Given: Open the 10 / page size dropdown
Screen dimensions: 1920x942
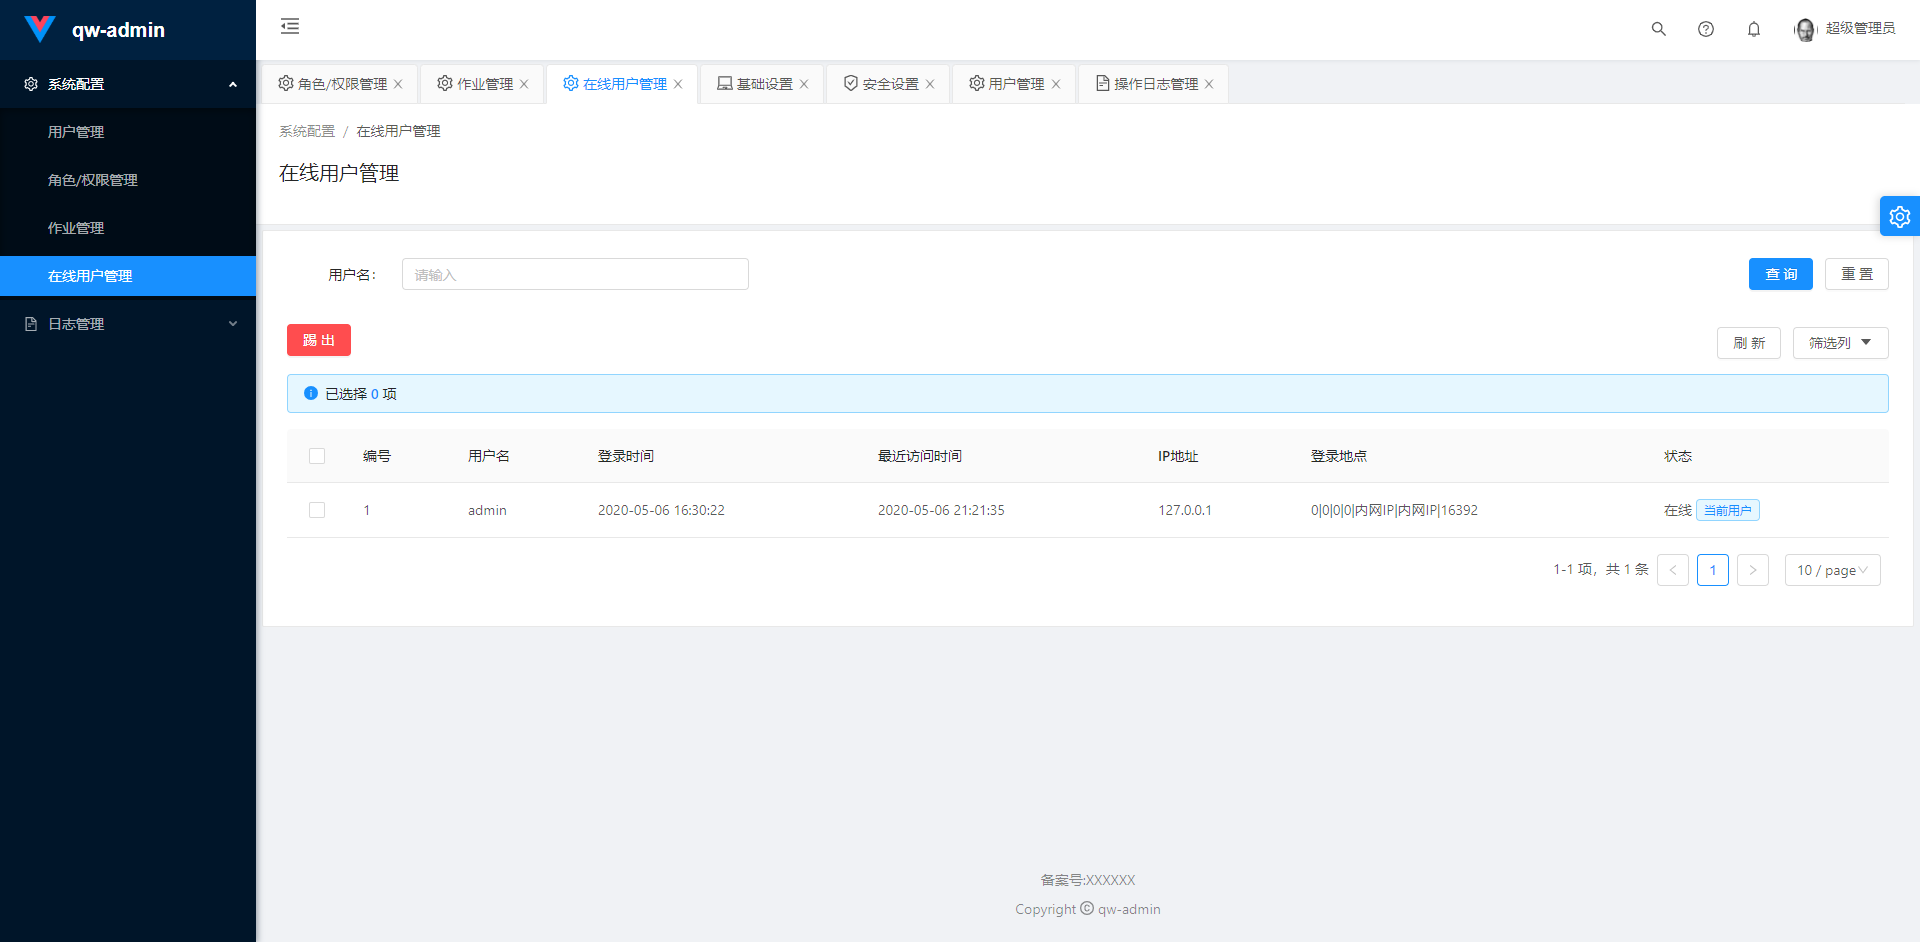Looking at the screenshot, I should pos(1832,570).
